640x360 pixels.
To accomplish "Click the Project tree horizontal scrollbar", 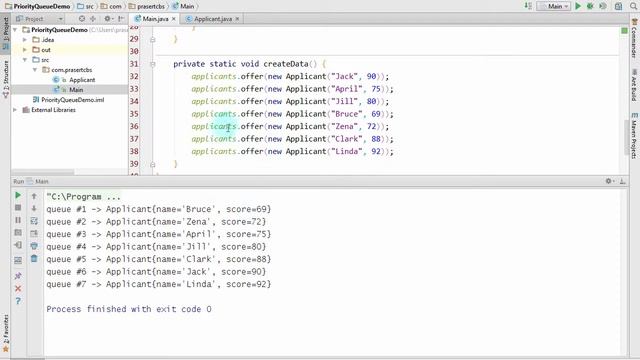I will (43, 172).
